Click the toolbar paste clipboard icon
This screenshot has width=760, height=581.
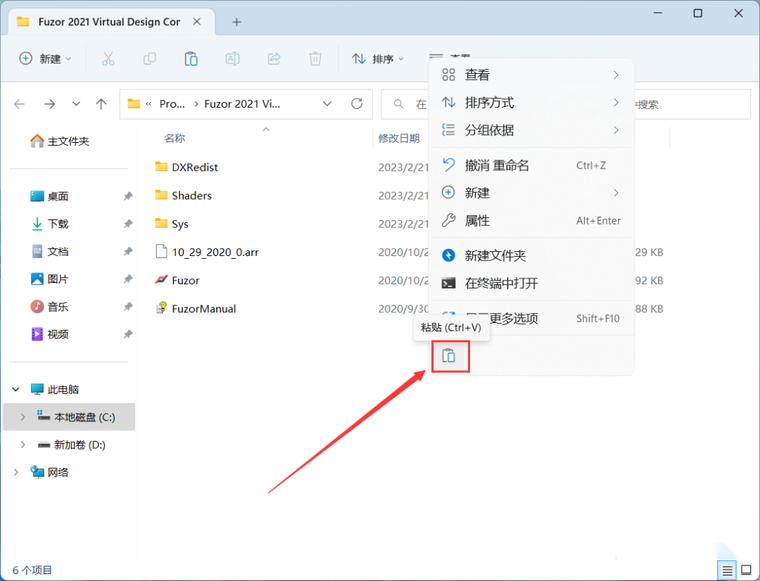coord(191,59)
